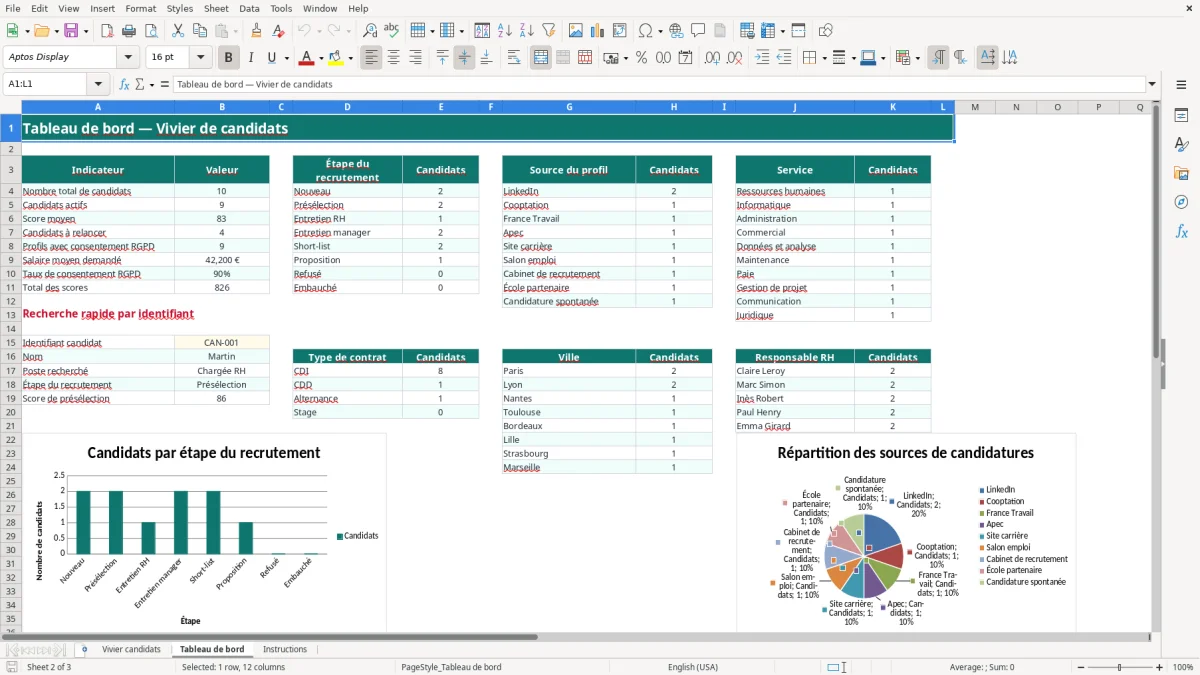Toggle Underline formatting
The width and height of the screenshot is (1200, 675).
coord(271,58)
